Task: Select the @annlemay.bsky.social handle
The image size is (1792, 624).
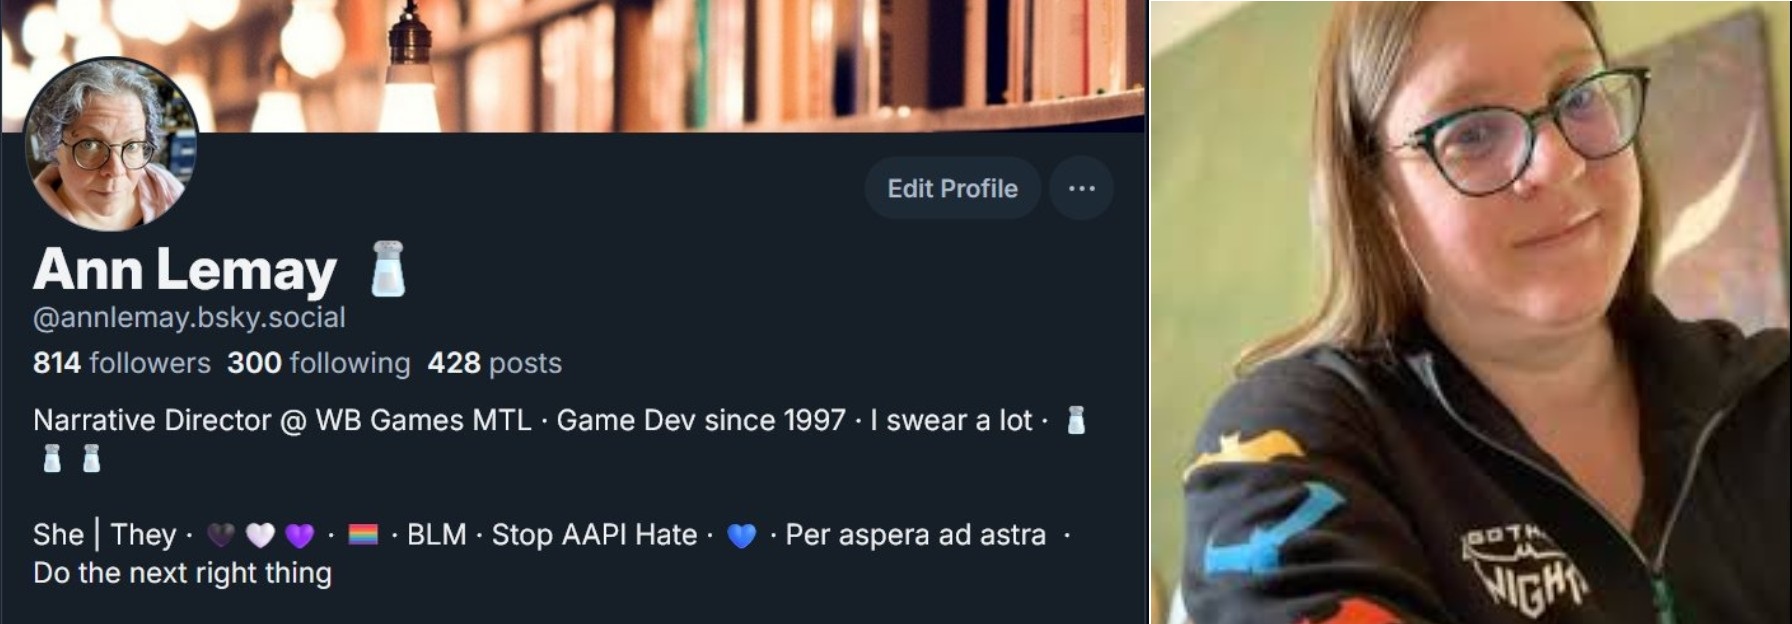Action: 190,318
